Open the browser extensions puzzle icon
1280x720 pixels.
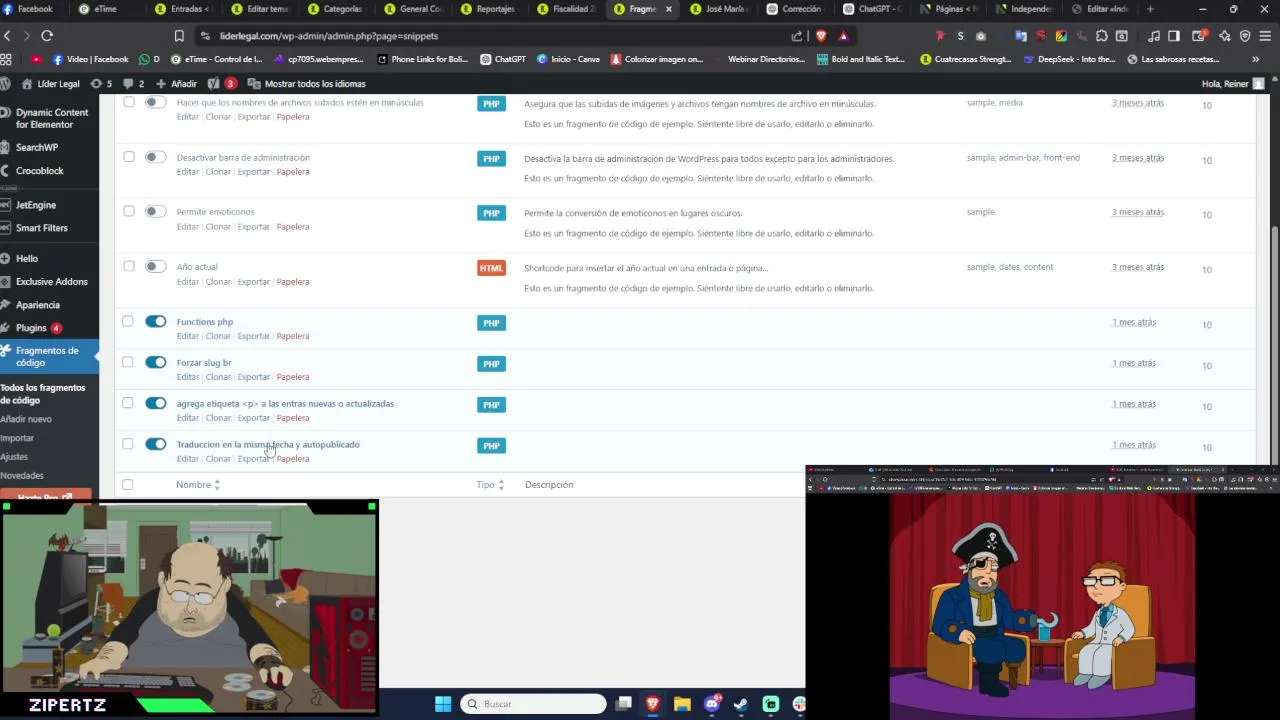(x=1101, y=36)
